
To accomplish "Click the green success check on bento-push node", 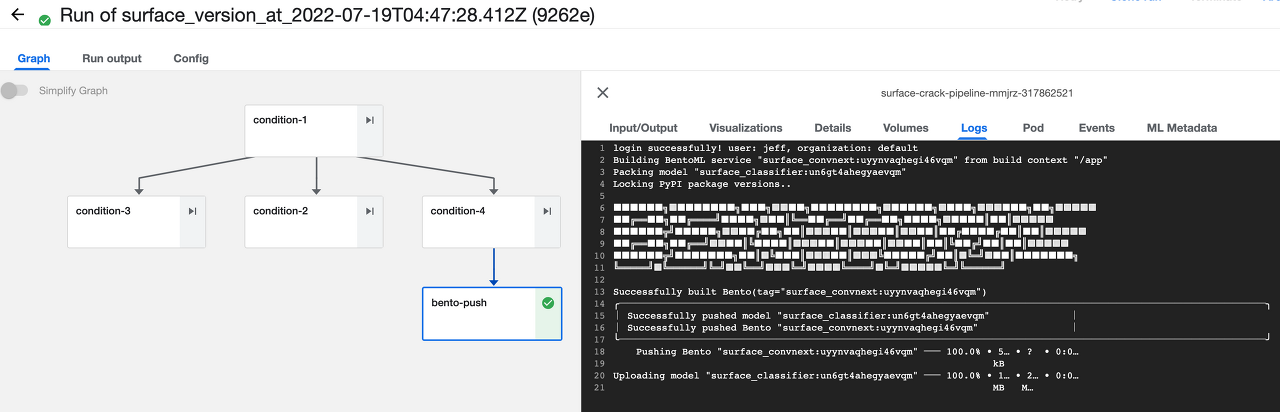I will [x=547, y=303].
